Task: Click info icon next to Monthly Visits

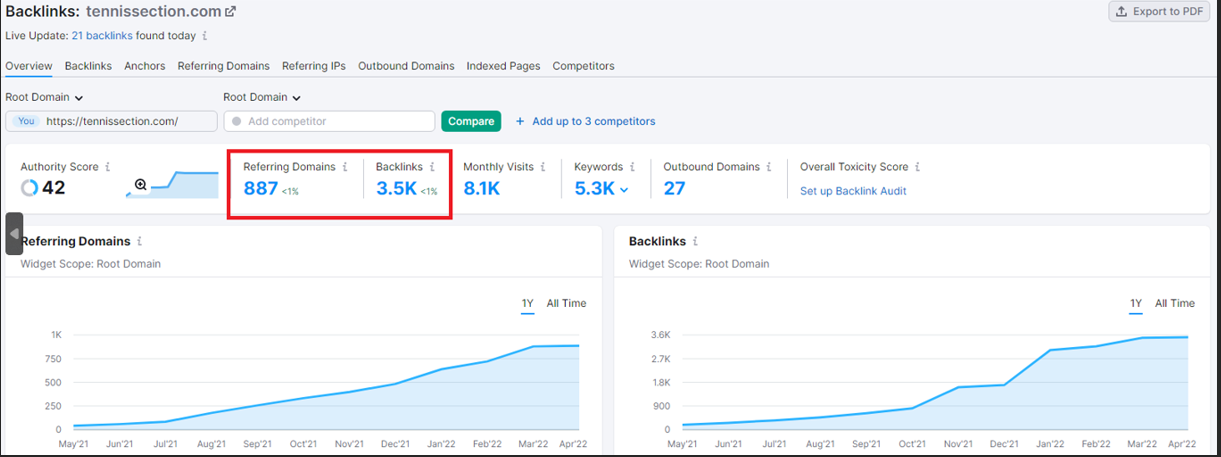Action: point(543,167)
